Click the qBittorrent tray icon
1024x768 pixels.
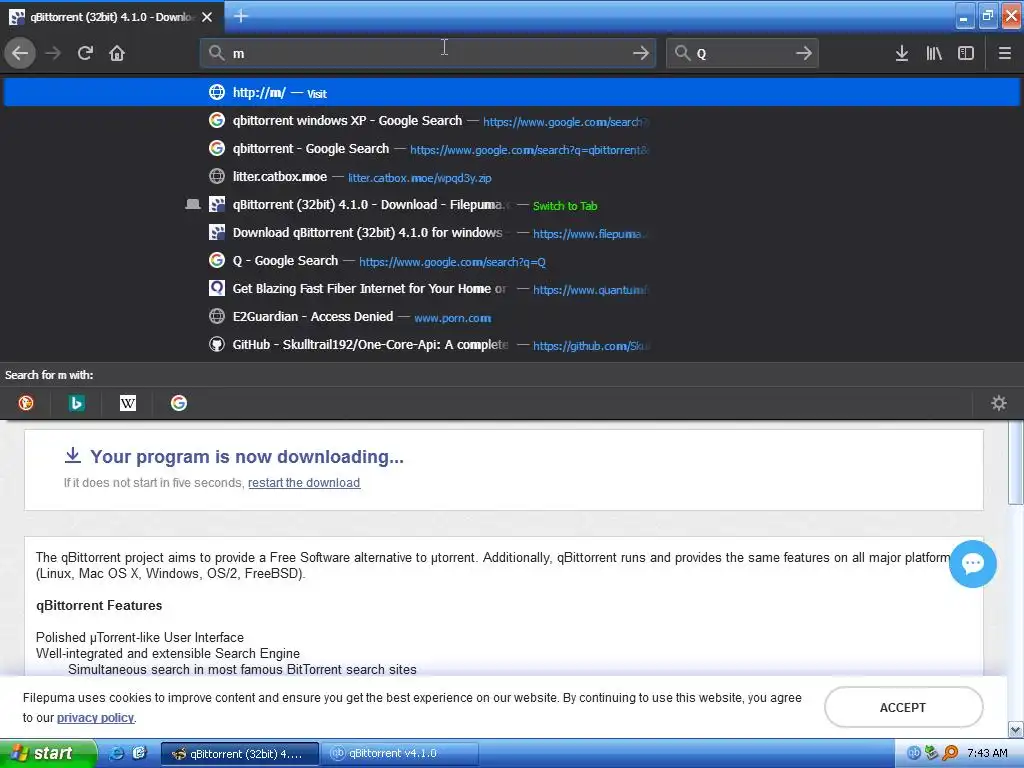click(x=914, y=754)
